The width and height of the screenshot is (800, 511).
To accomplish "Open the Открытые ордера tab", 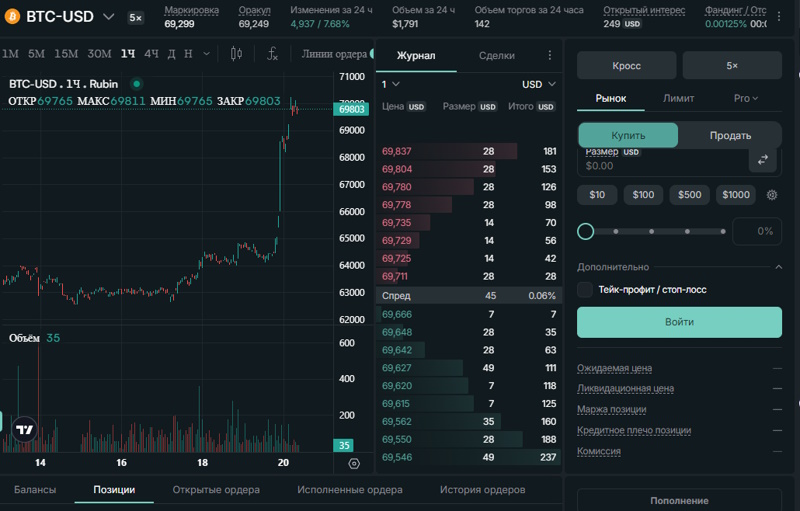I will point(216,490).
